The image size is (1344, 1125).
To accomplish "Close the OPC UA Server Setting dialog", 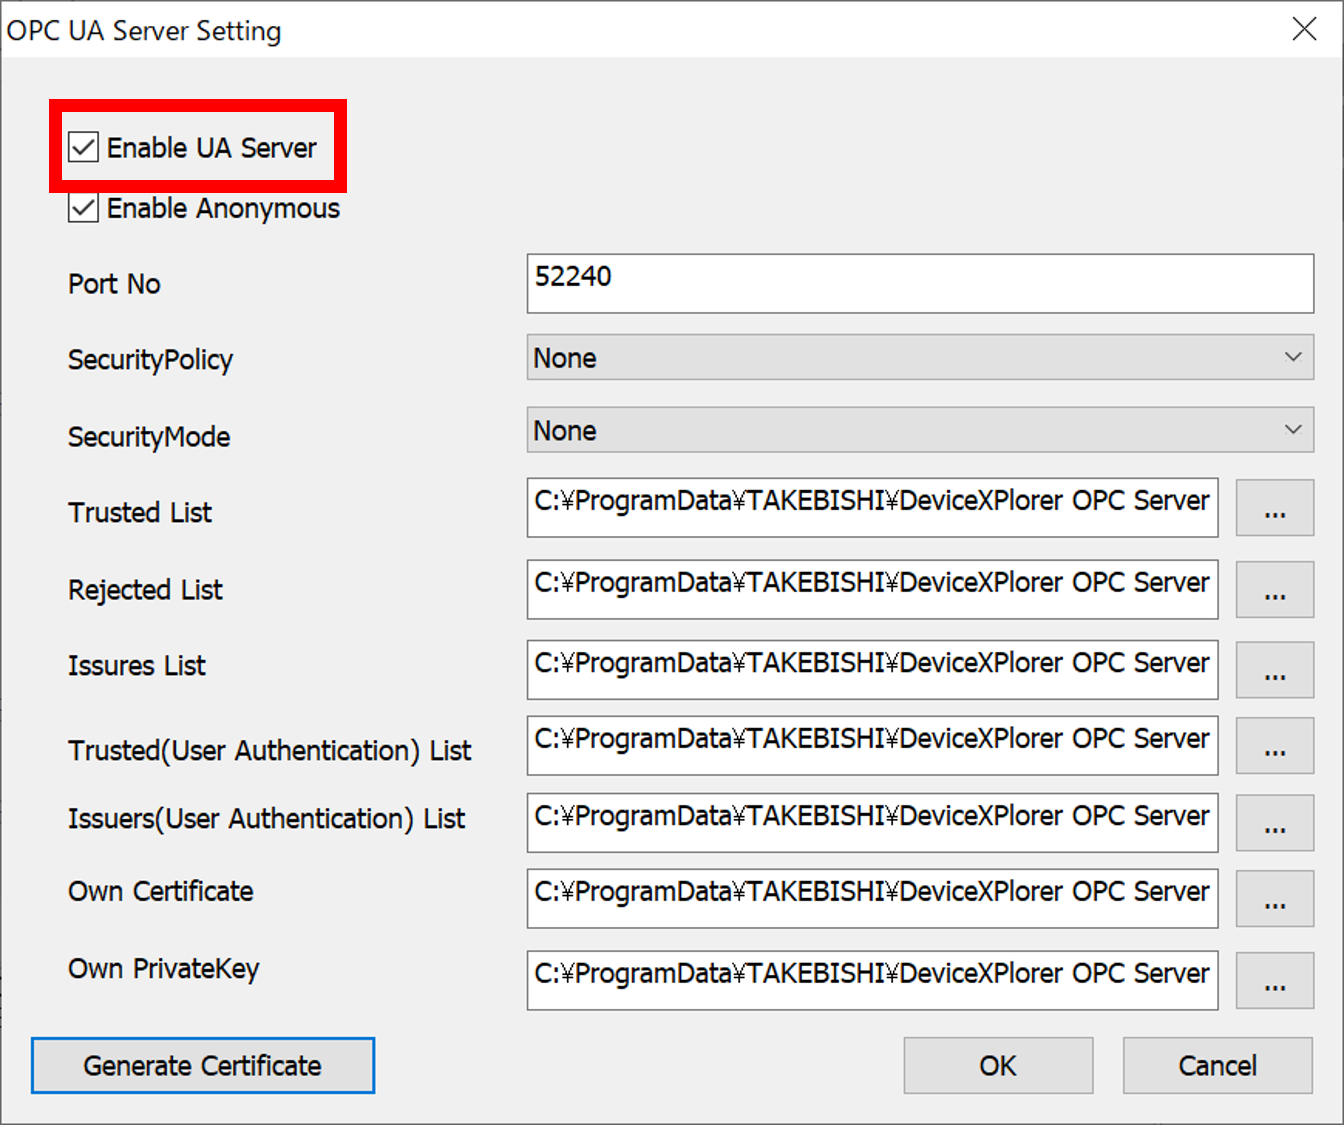I will coord(1304,30).
